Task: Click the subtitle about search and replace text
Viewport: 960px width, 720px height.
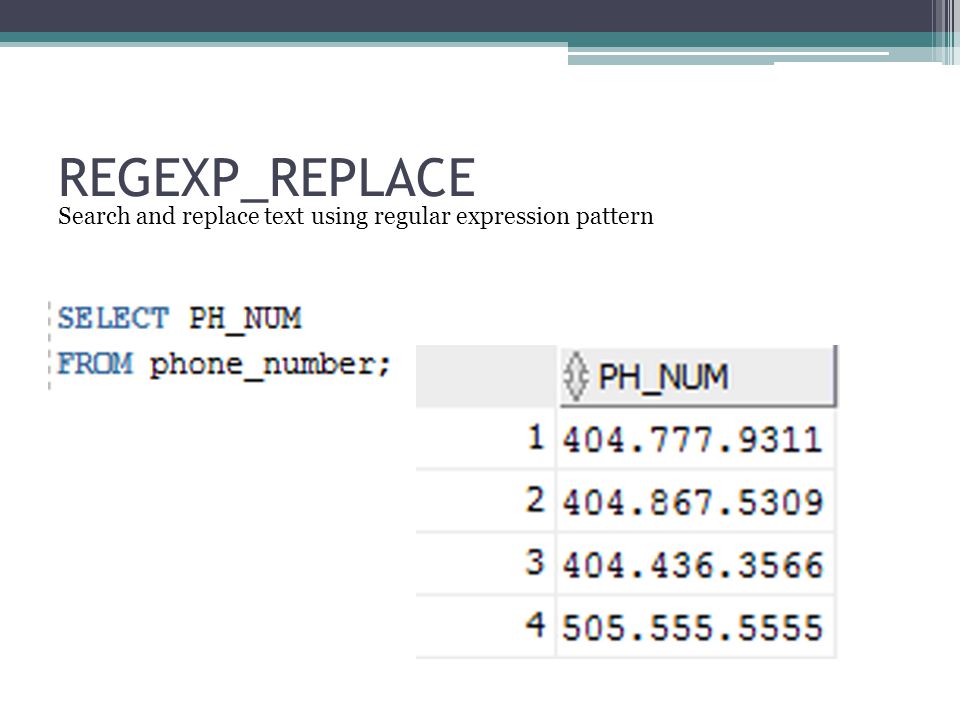Action: click(356, 217)
